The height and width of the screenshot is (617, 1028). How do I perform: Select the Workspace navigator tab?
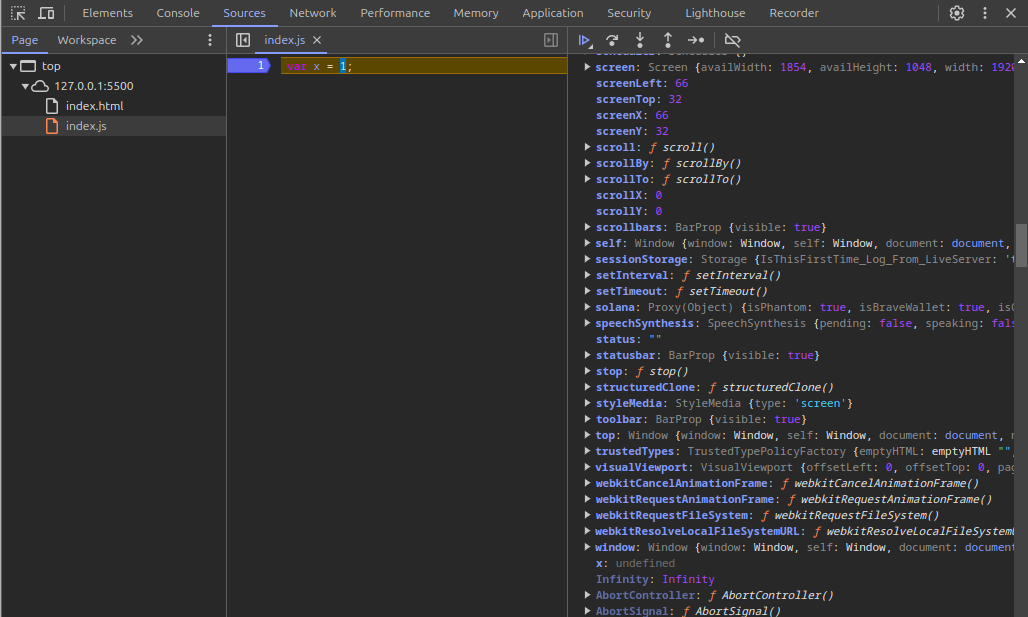point(87,40)
